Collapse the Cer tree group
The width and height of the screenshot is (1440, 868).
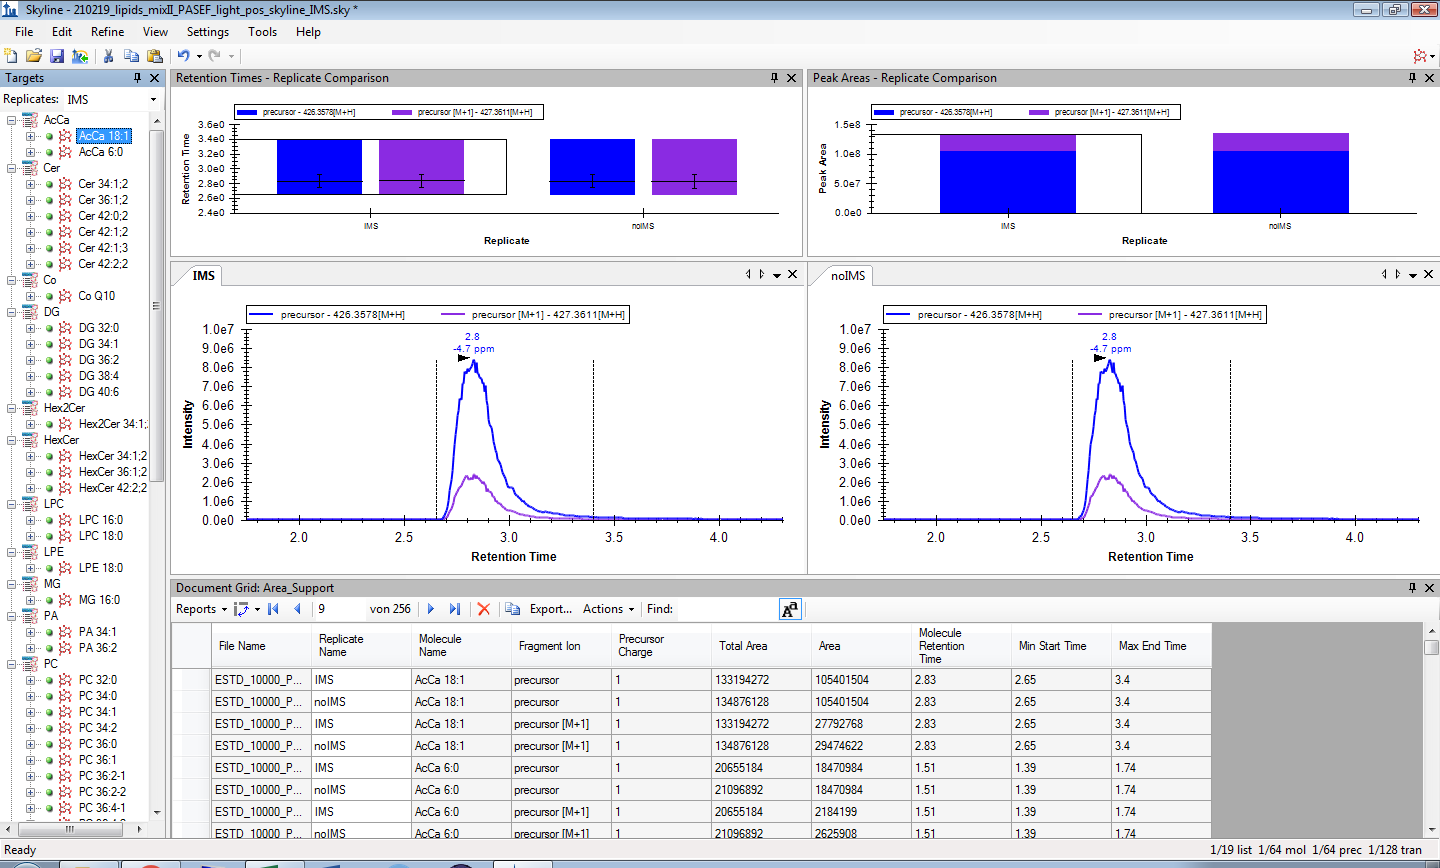[12, 168]
